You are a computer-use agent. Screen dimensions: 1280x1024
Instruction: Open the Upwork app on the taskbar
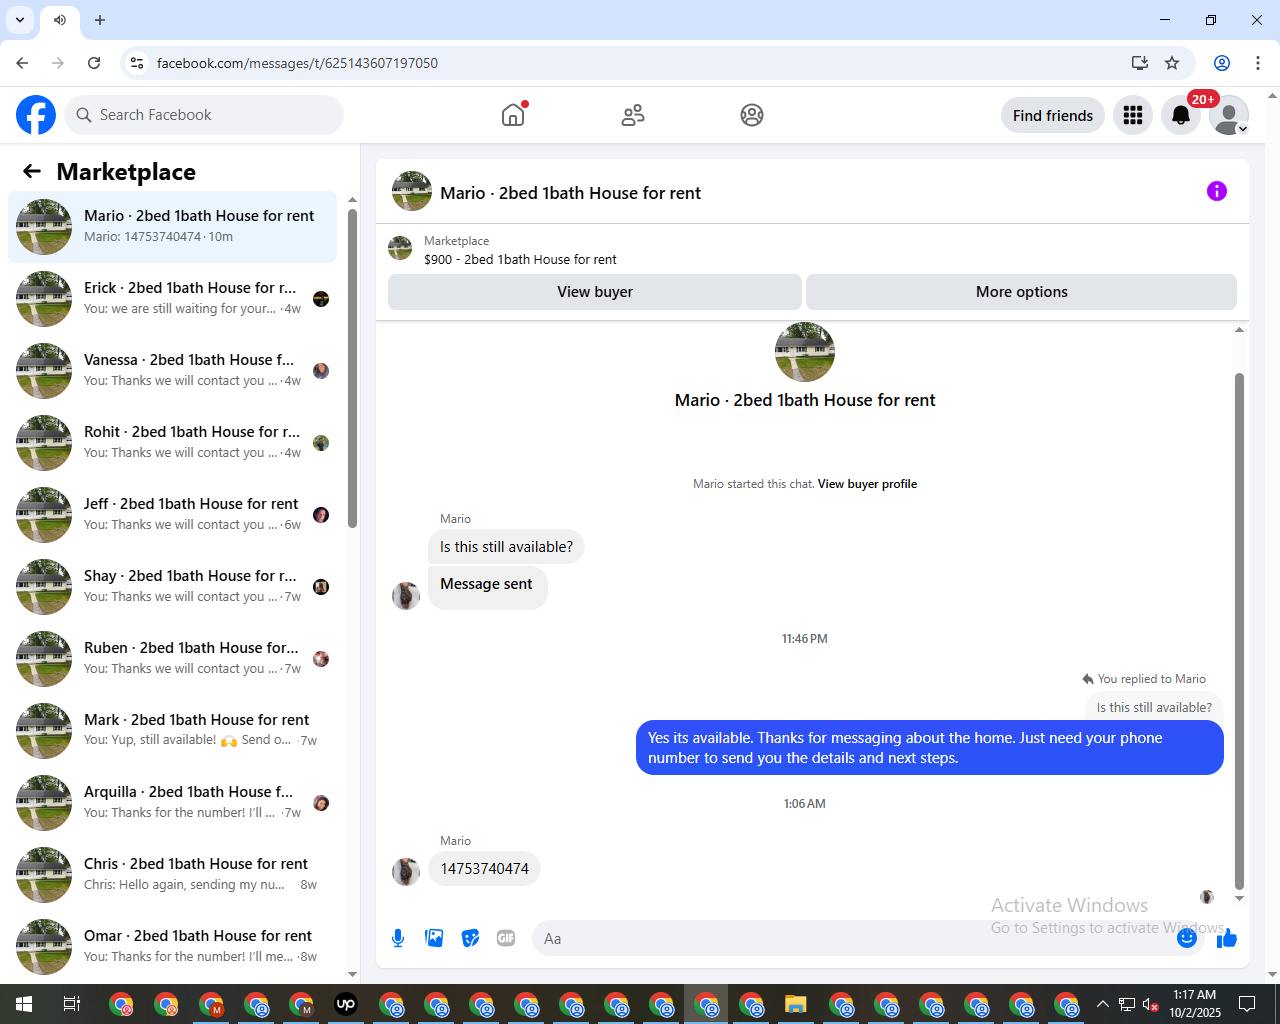click(346, 1004)
